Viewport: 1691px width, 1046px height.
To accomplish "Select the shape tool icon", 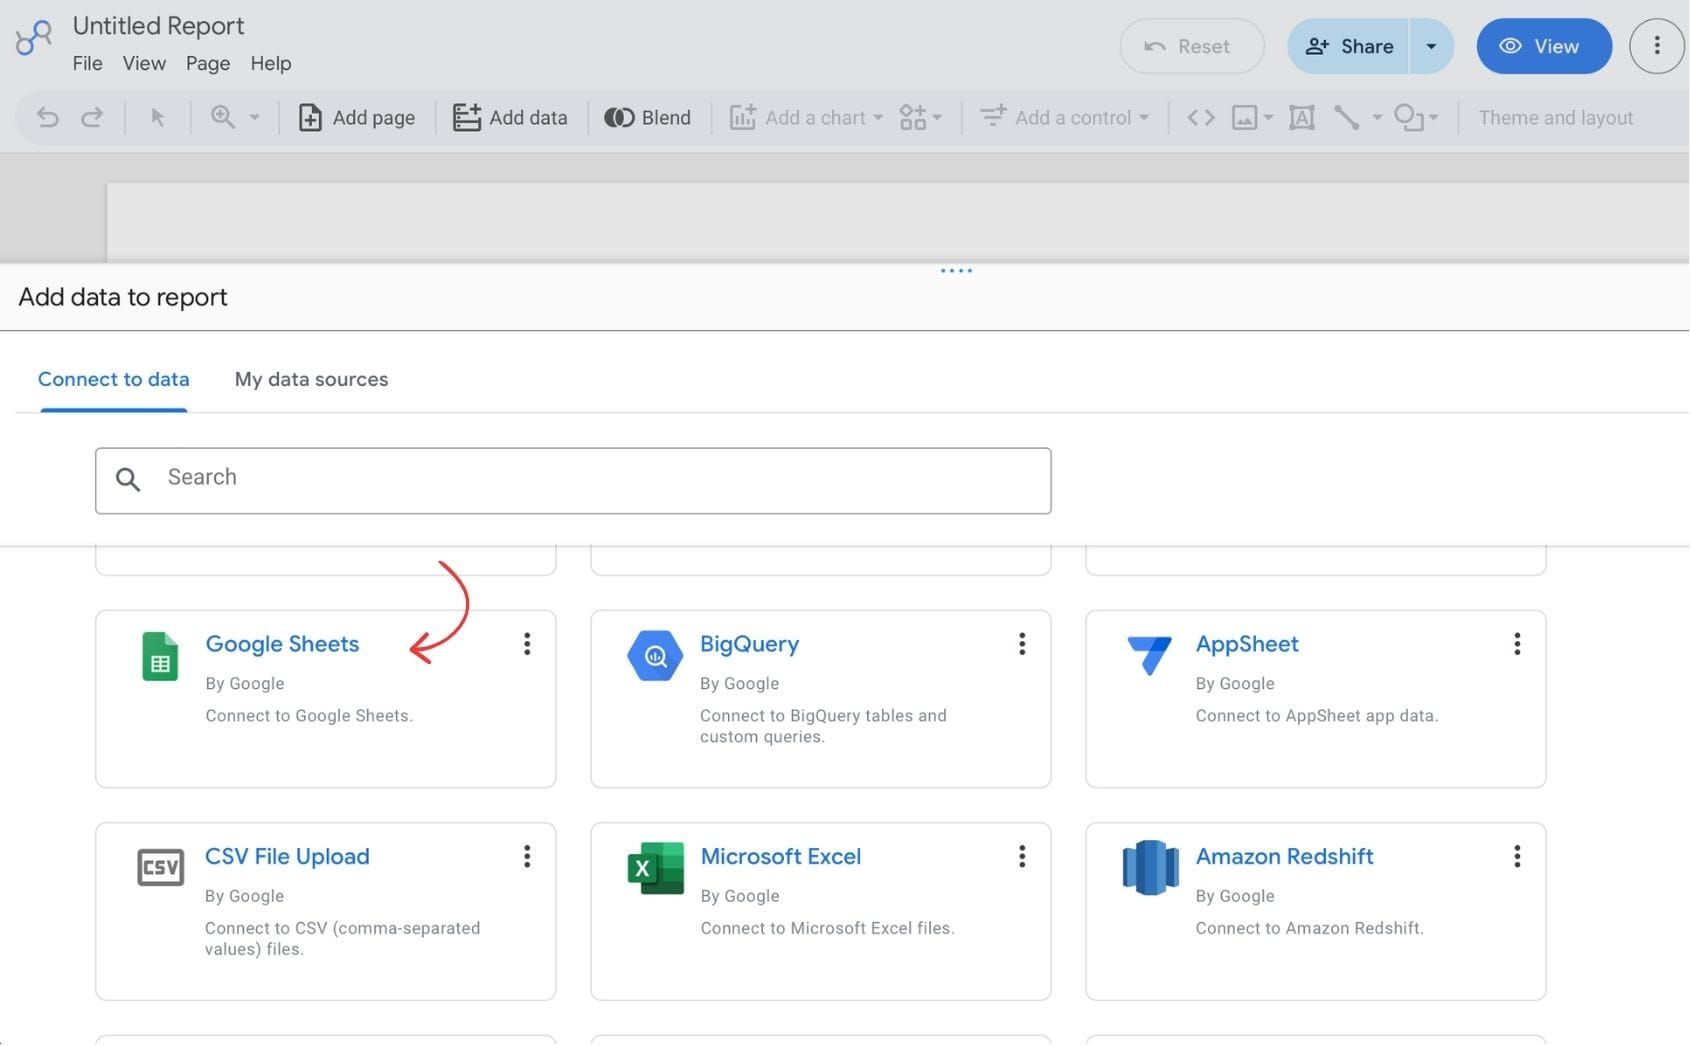I will click(x=1408, y=118).
